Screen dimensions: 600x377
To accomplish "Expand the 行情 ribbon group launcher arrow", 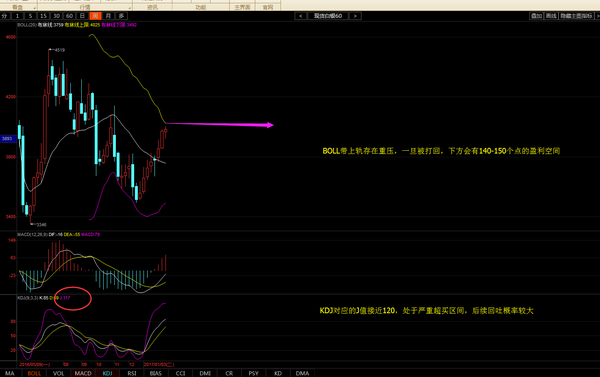I will [x=129, y=8].
